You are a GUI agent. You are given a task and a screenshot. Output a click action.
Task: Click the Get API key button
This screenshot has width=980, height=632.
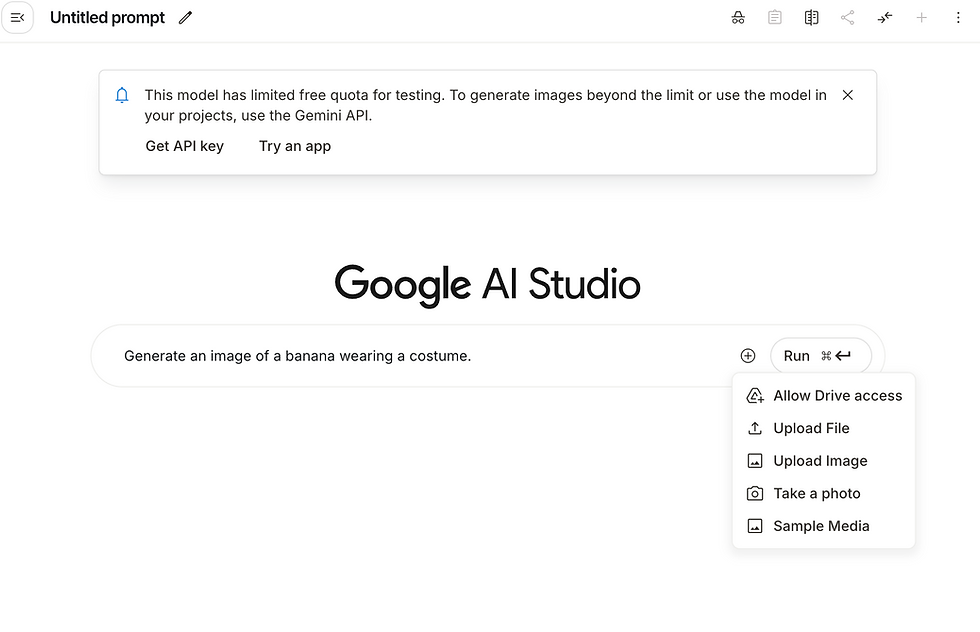click(184, 146)
